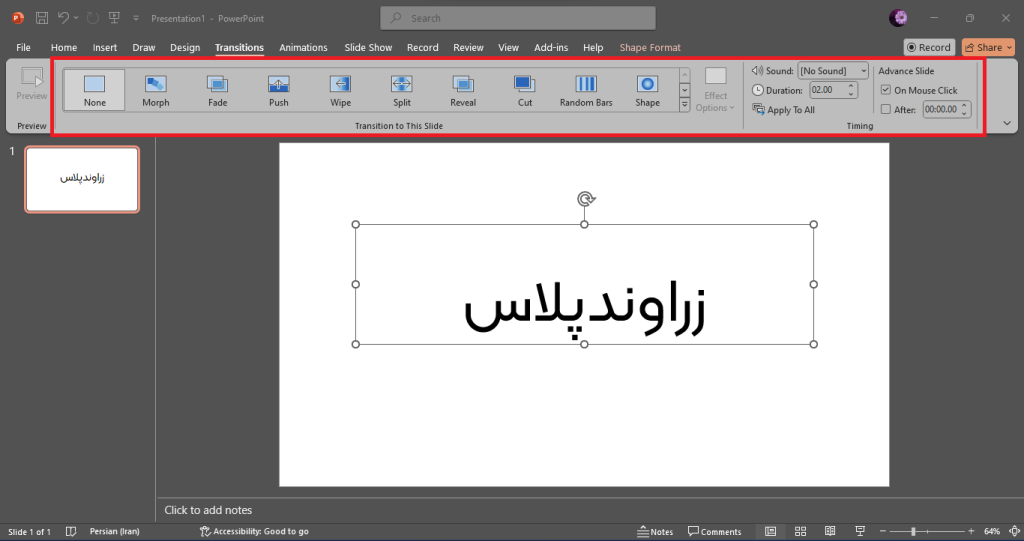Click the 64% zoom level

(x=991, y=531)
